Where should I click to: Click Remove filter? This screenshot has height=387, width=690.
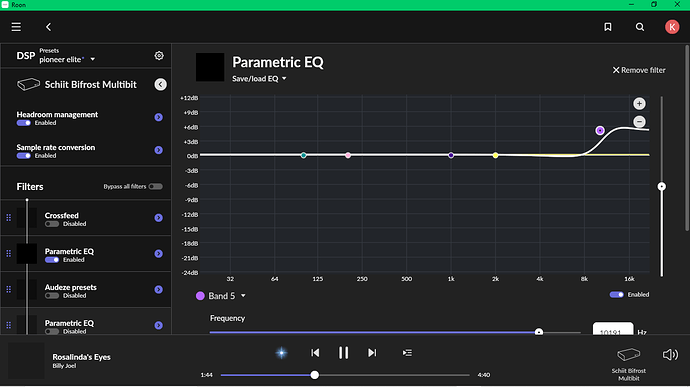coord(639,70)
